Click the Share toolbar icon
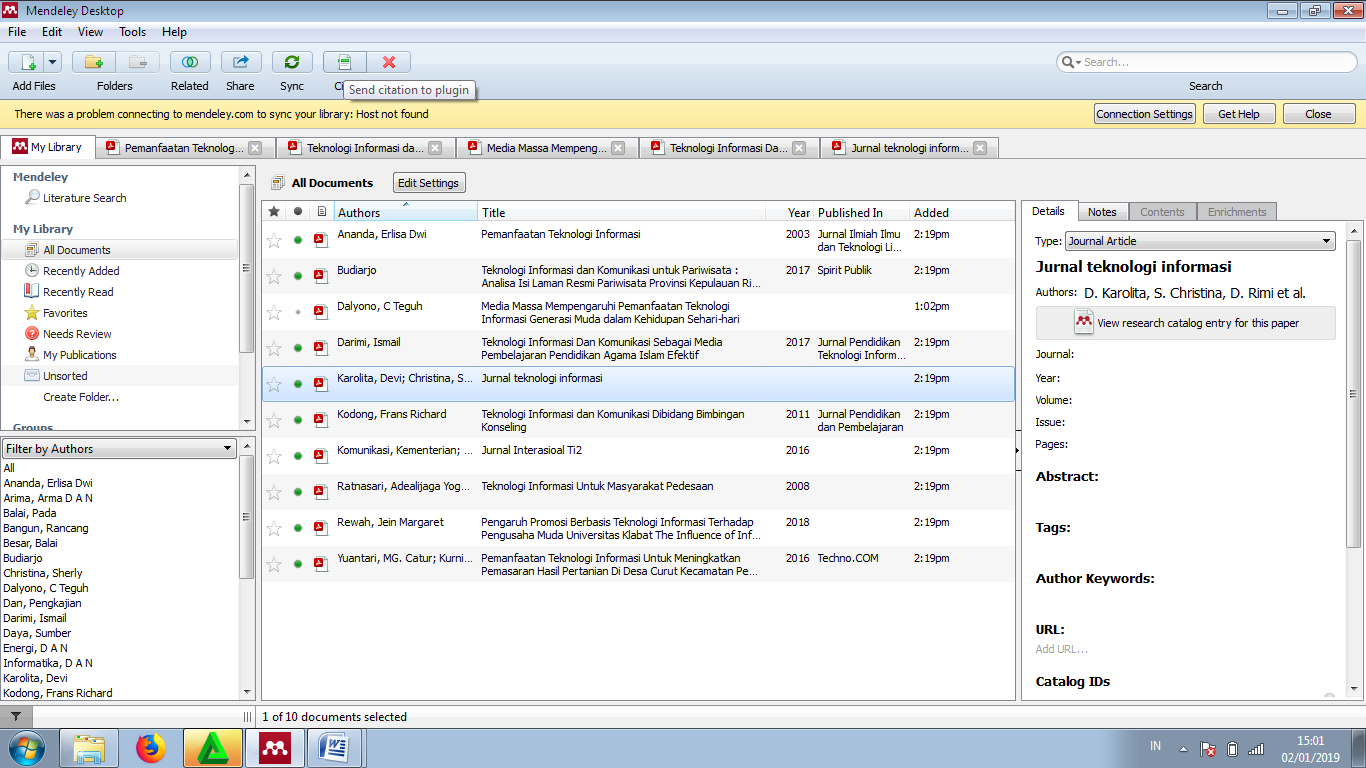The image size is (1366, 768). [240, 62]
